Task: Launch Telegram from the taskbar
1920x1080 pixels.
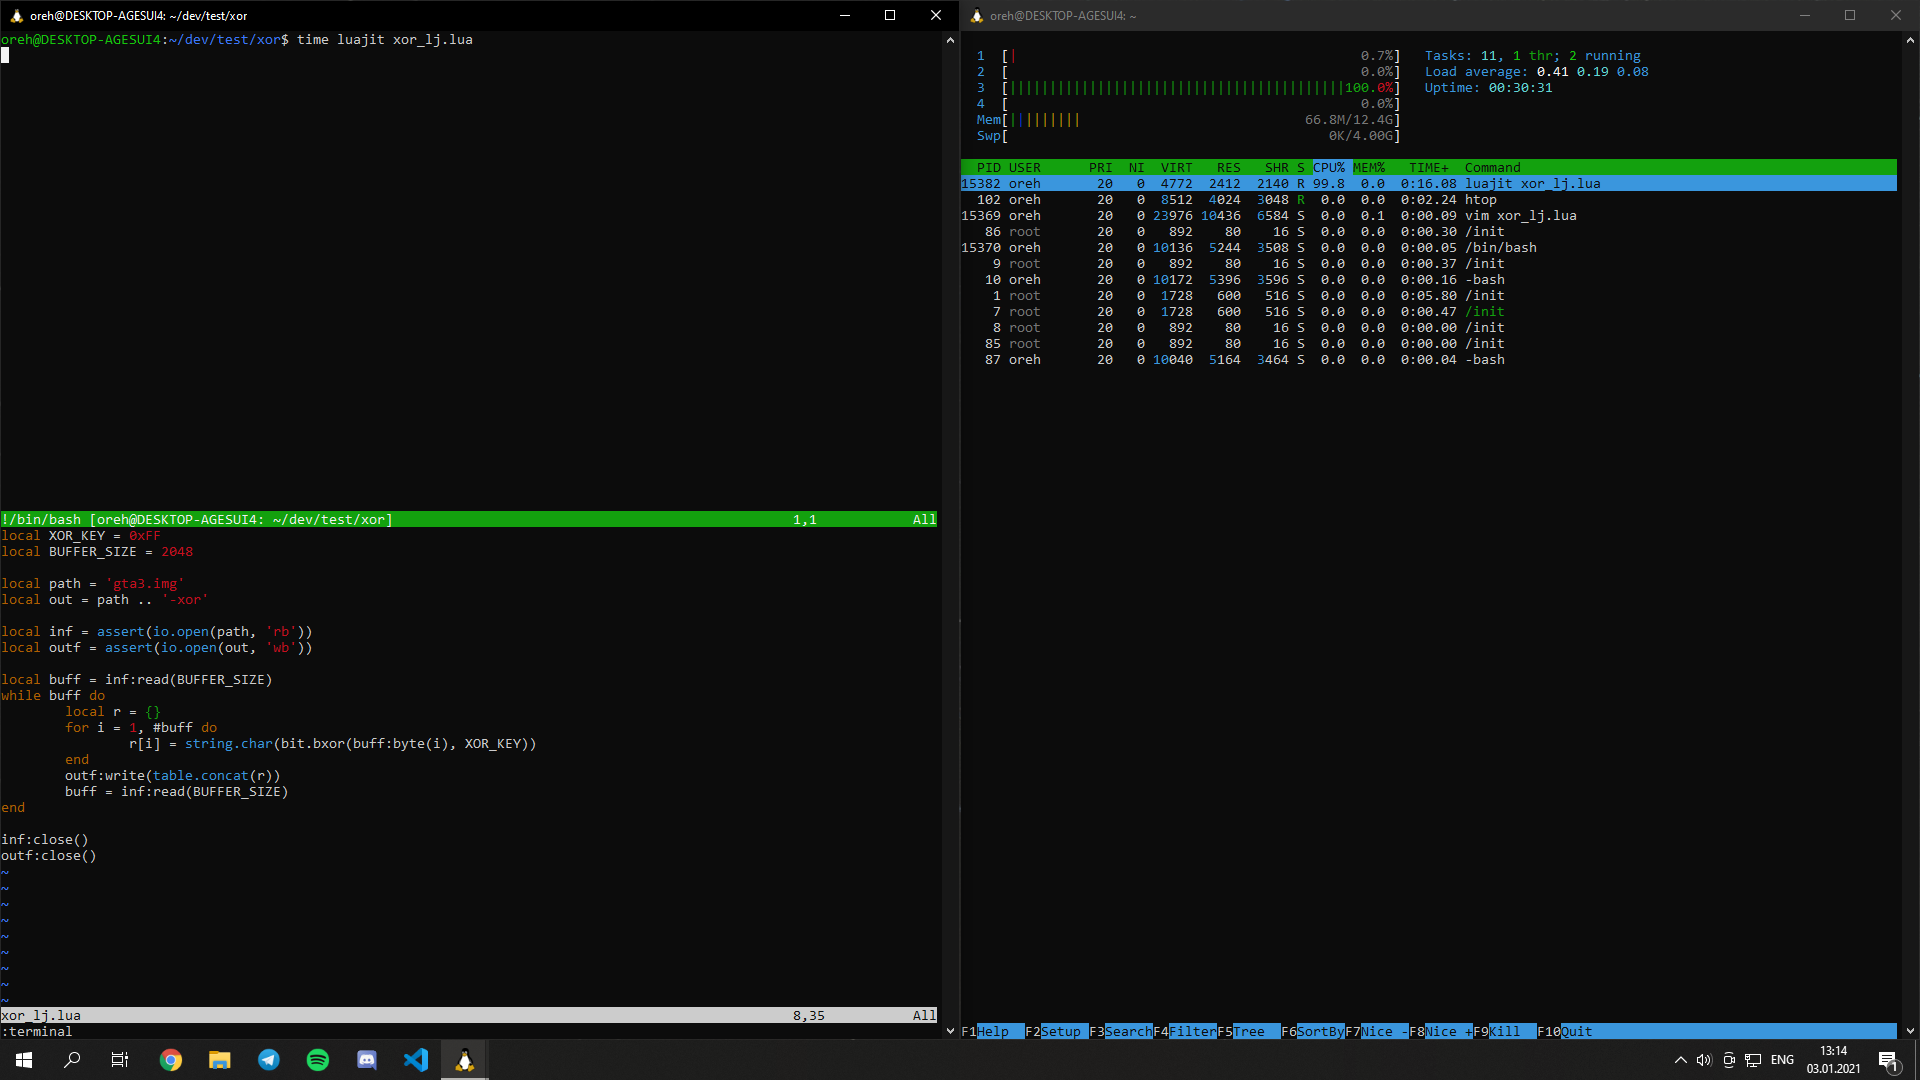Action: (x=269, y=1060)
